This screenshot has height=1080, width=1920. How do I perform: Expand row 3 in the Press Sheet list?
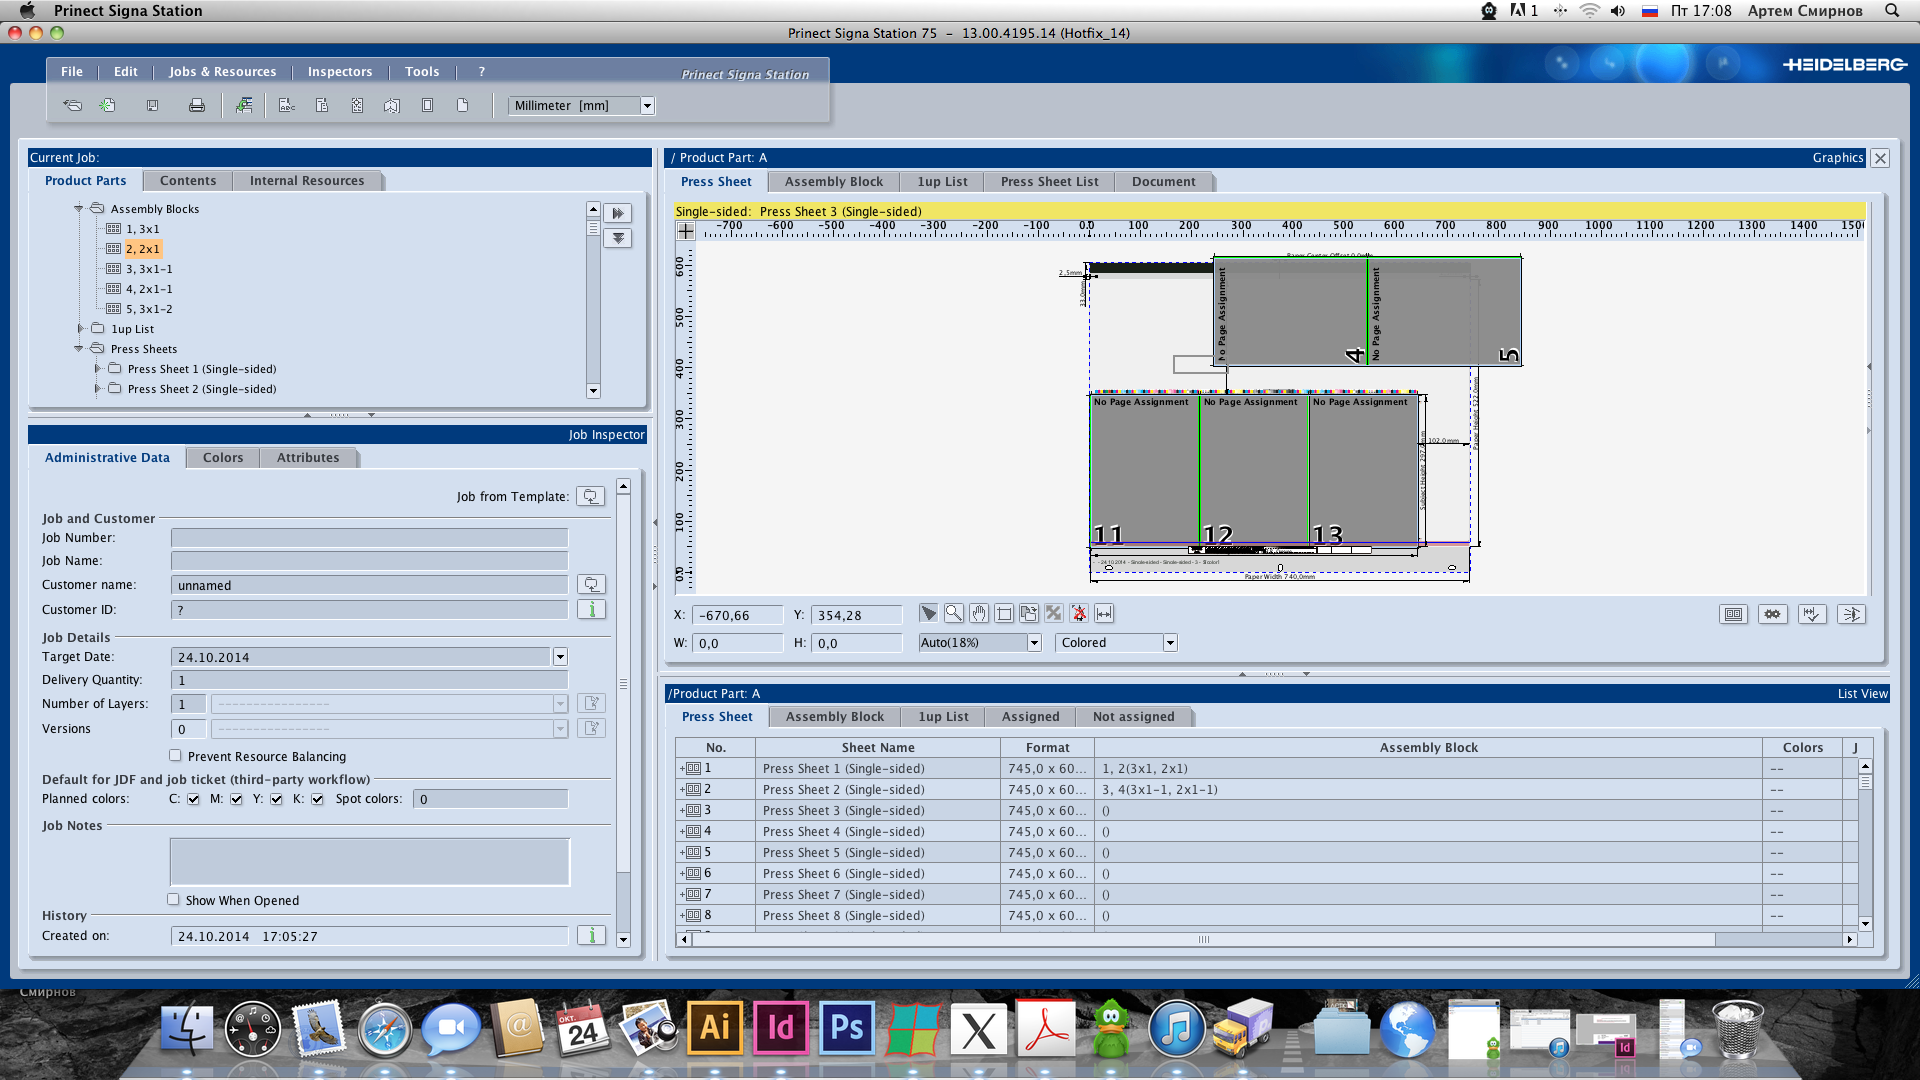[x=683, y=811]
